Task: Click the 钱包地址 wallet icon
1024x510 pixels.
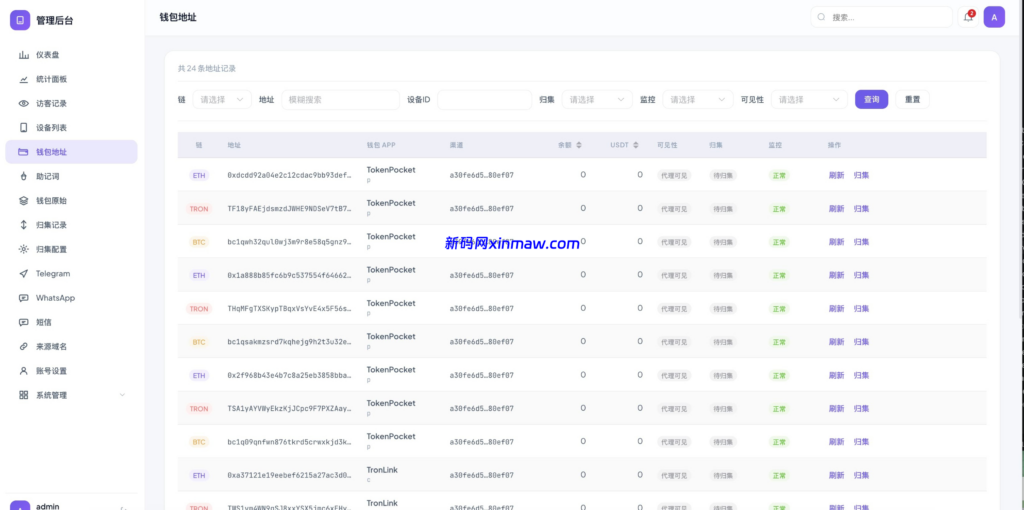Action: (x=24, y=152)
